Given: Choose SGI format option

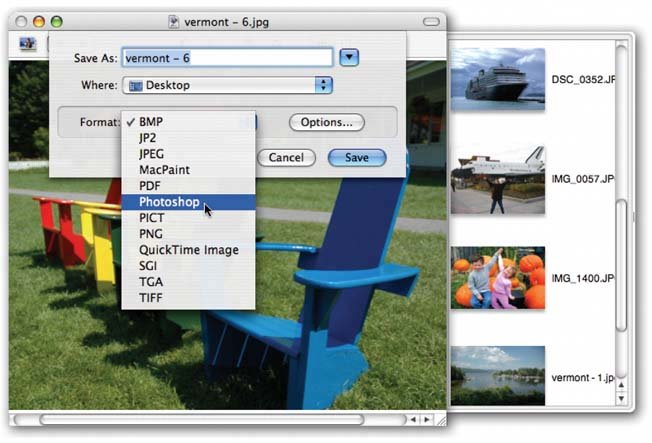Looking at the screenshot, I should tap(188, 266).
